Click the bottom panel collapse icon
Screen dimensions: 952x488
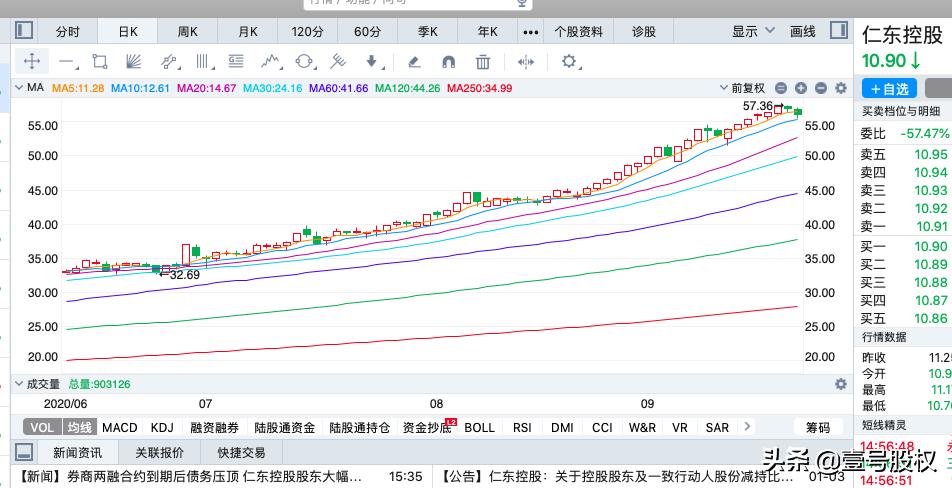[x=24, y=452]
